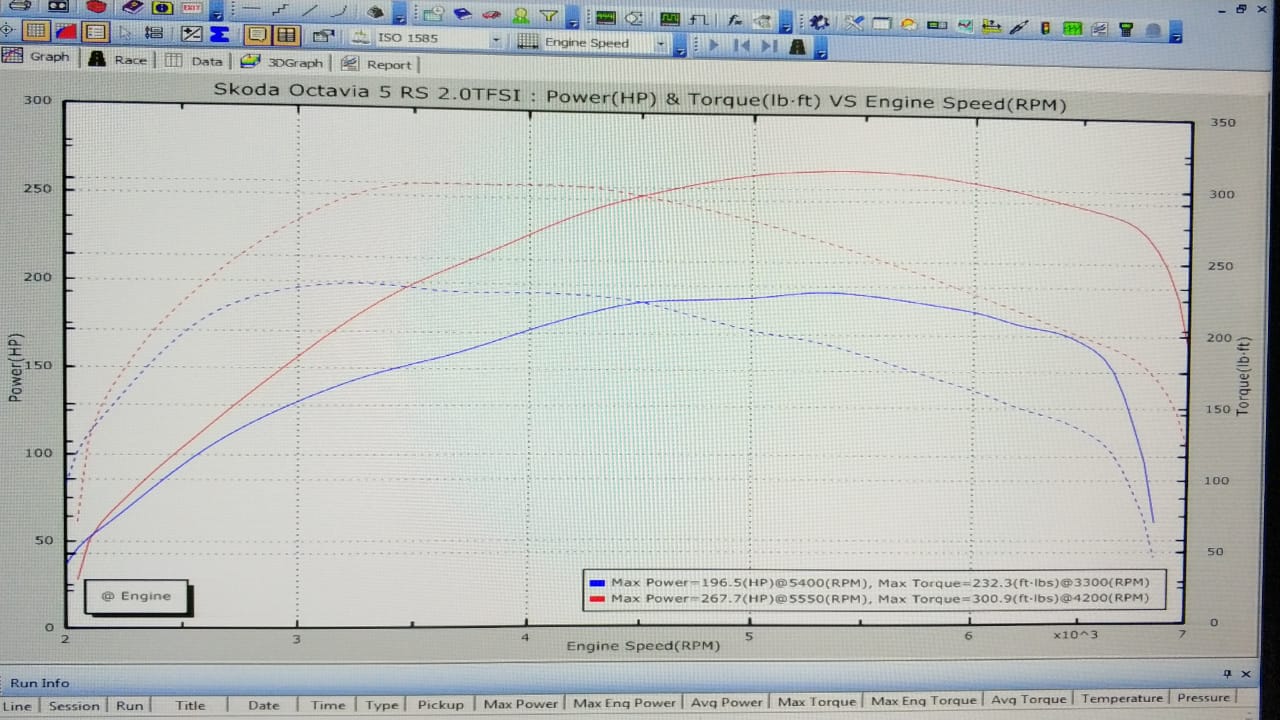Sort by Max Power column header

(519, 704)
